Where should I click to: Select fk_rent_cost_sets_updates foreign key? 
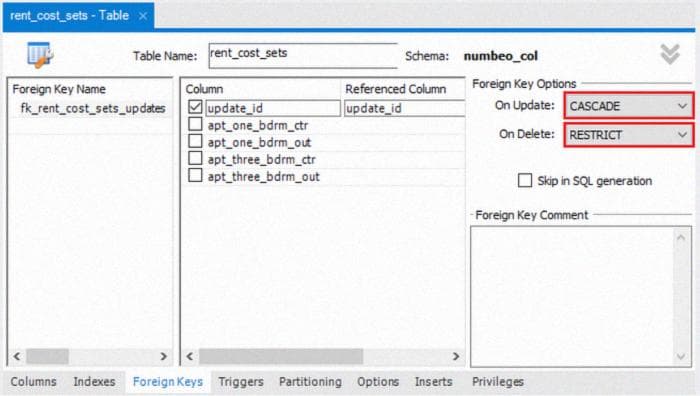point(93,108)
